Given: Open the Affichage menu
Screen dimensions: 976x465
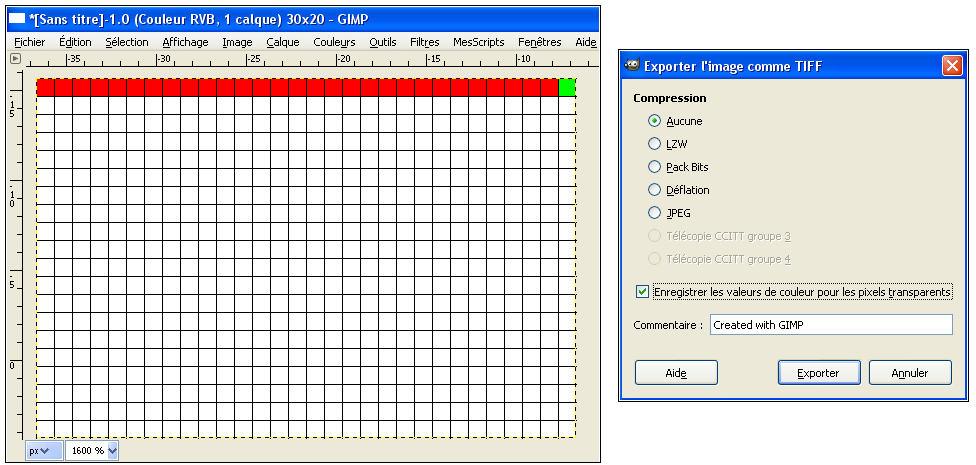Looking at the screenshot, I should click(185, 42).
